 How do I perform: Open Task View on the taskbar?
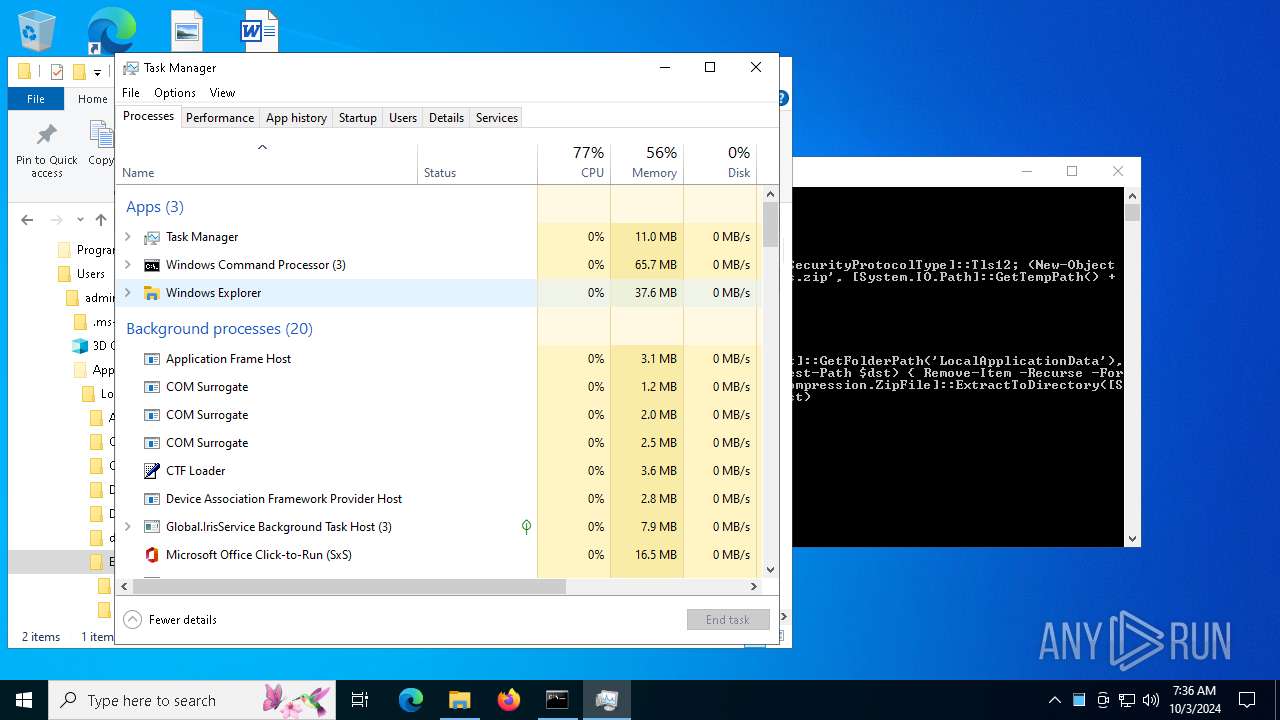coord(360,700)
